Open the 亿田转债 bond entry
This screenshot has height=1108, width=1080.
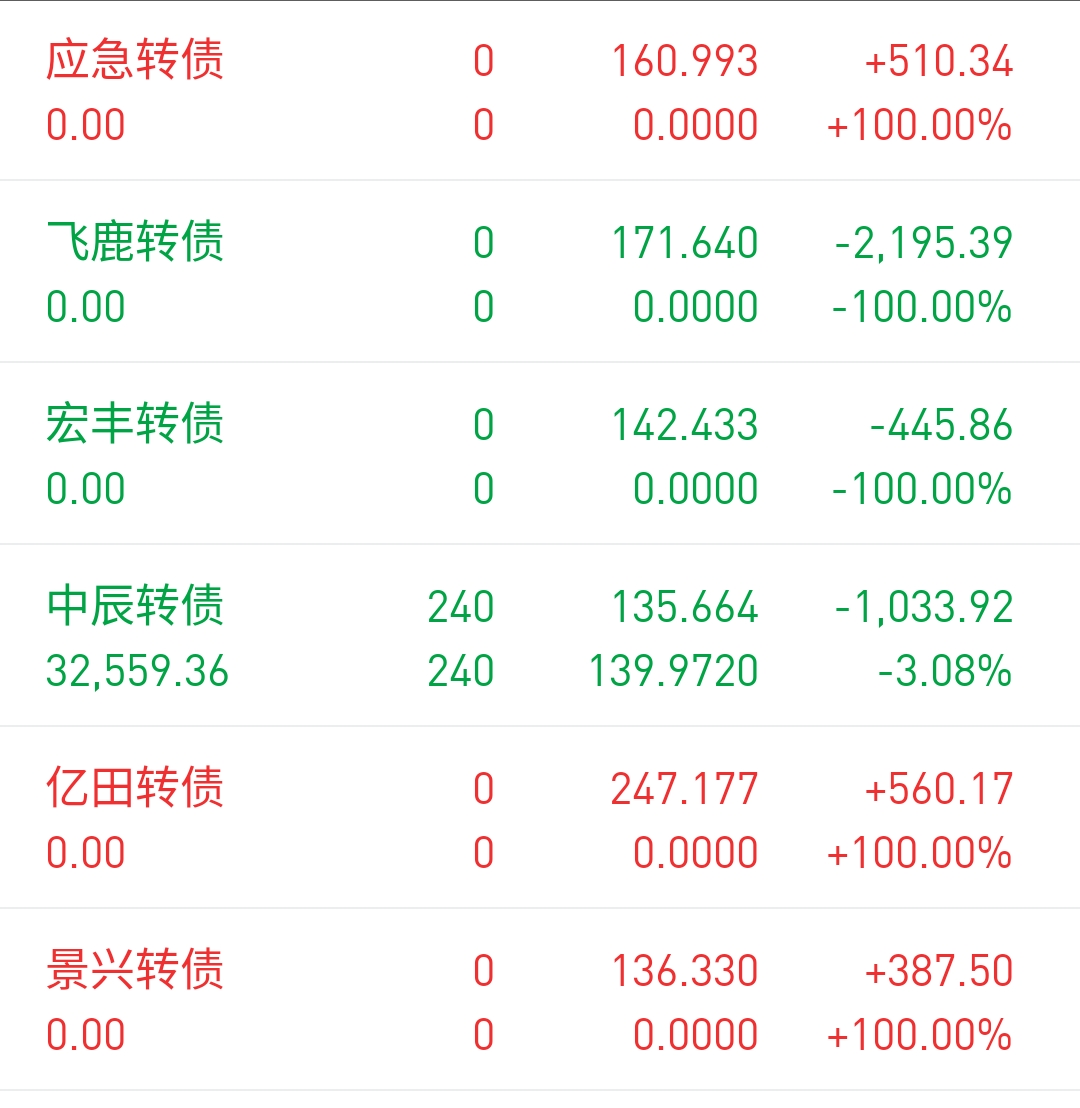point(540,818)
